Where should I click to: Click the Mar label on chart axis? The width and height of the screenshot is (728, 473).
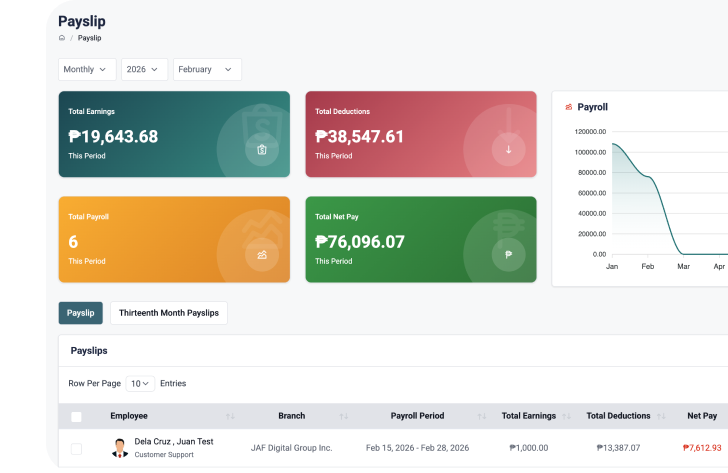683,266
